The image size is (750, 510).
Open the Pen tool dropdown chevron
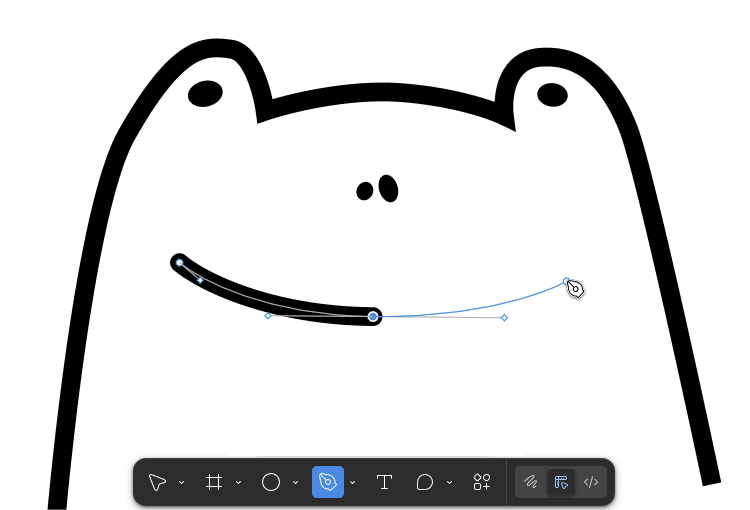[353, 483]
